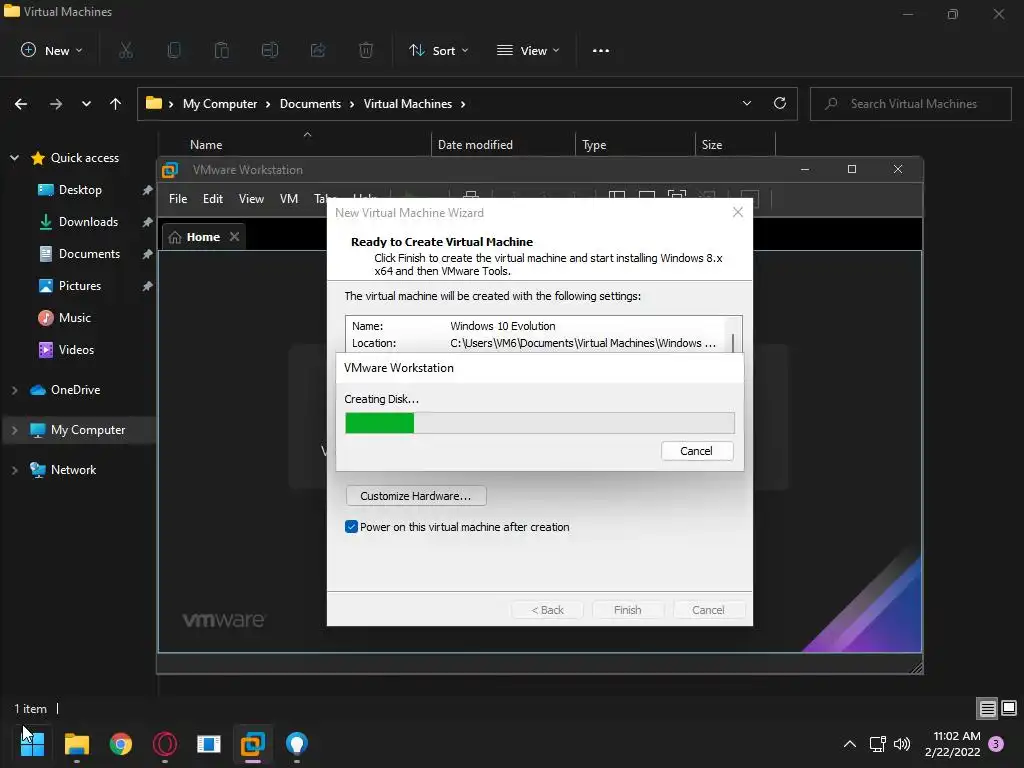Click the Rename icon in Explorer toolbar
The image size is (1024, 768).
(270, 50)
